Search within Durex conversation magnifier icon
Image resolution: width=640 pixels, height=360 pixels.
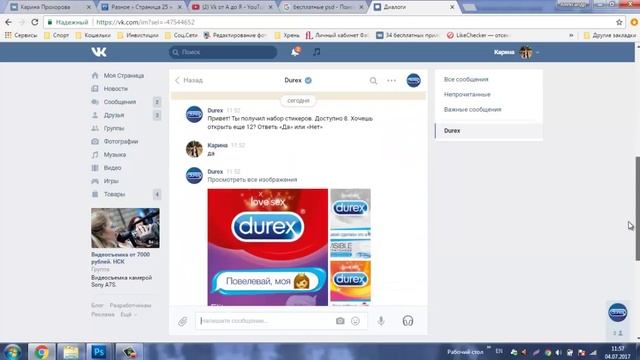[373, 80]
